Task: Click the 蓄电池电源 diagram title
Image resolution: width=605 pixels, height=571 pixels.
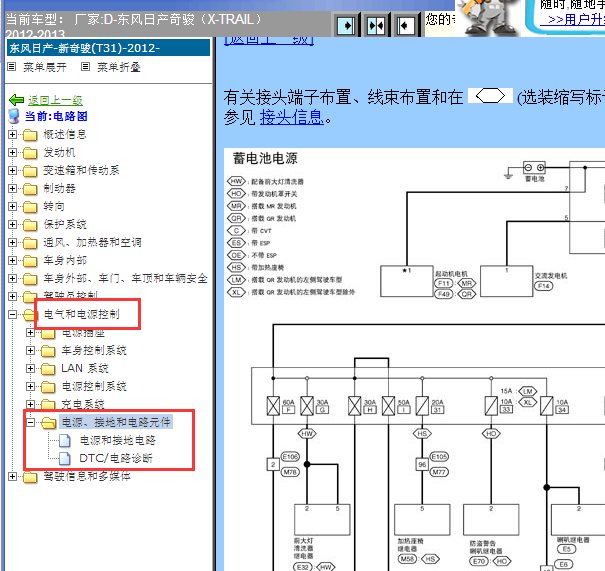Action: (265, 158)
